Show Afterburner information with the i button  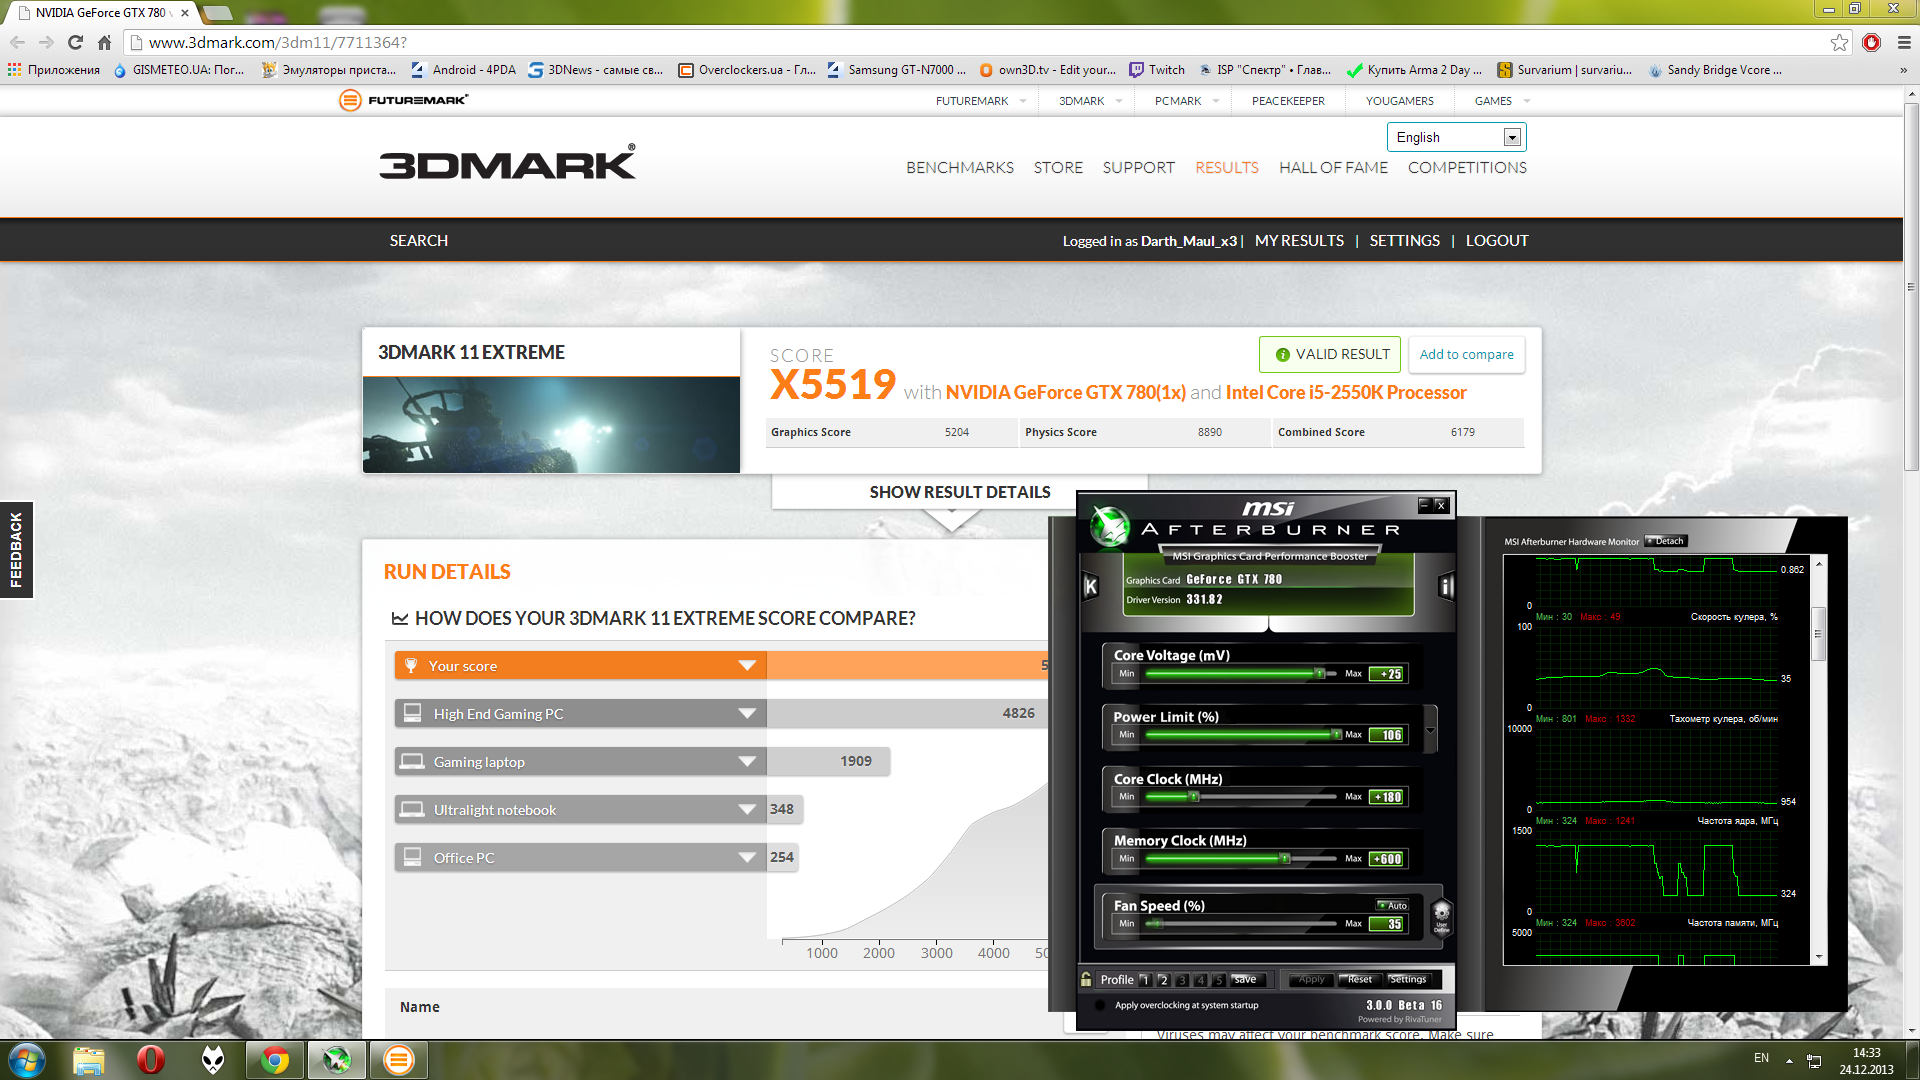[1446, 587]
